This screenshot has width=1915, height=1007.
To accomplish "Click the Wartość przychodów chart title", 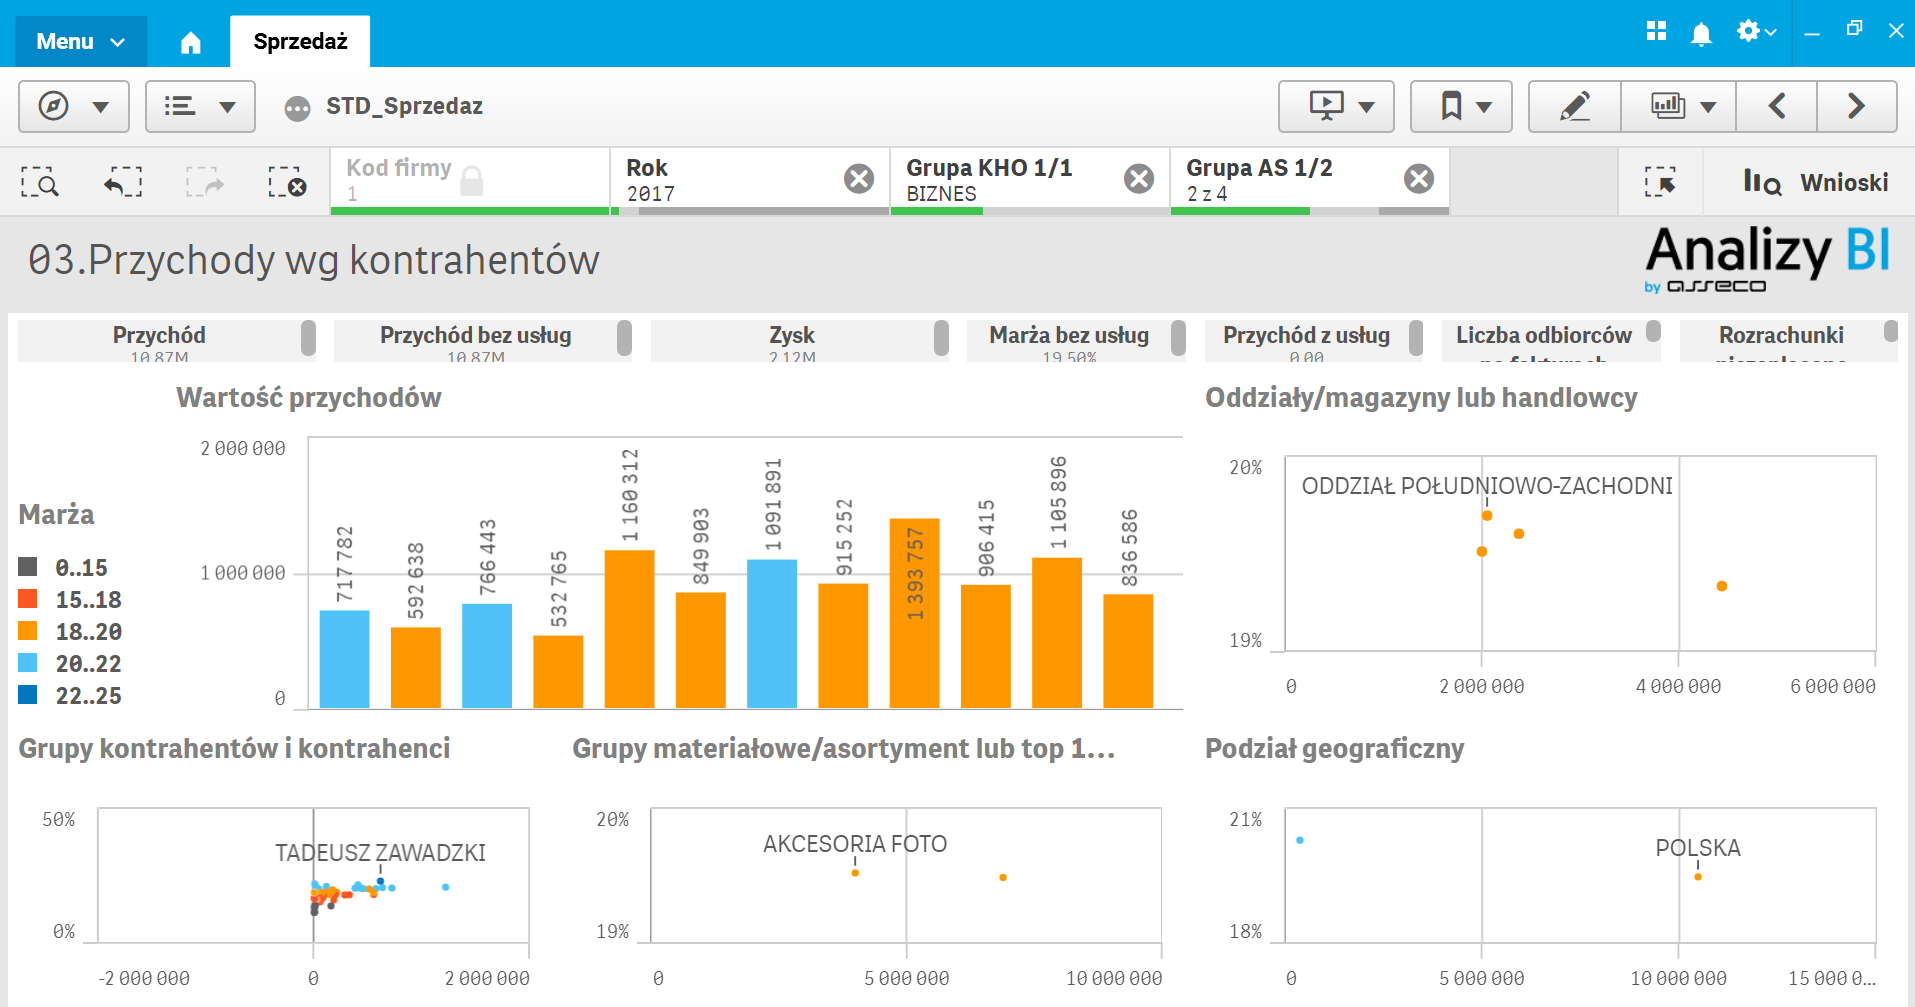I will [309, 398].
